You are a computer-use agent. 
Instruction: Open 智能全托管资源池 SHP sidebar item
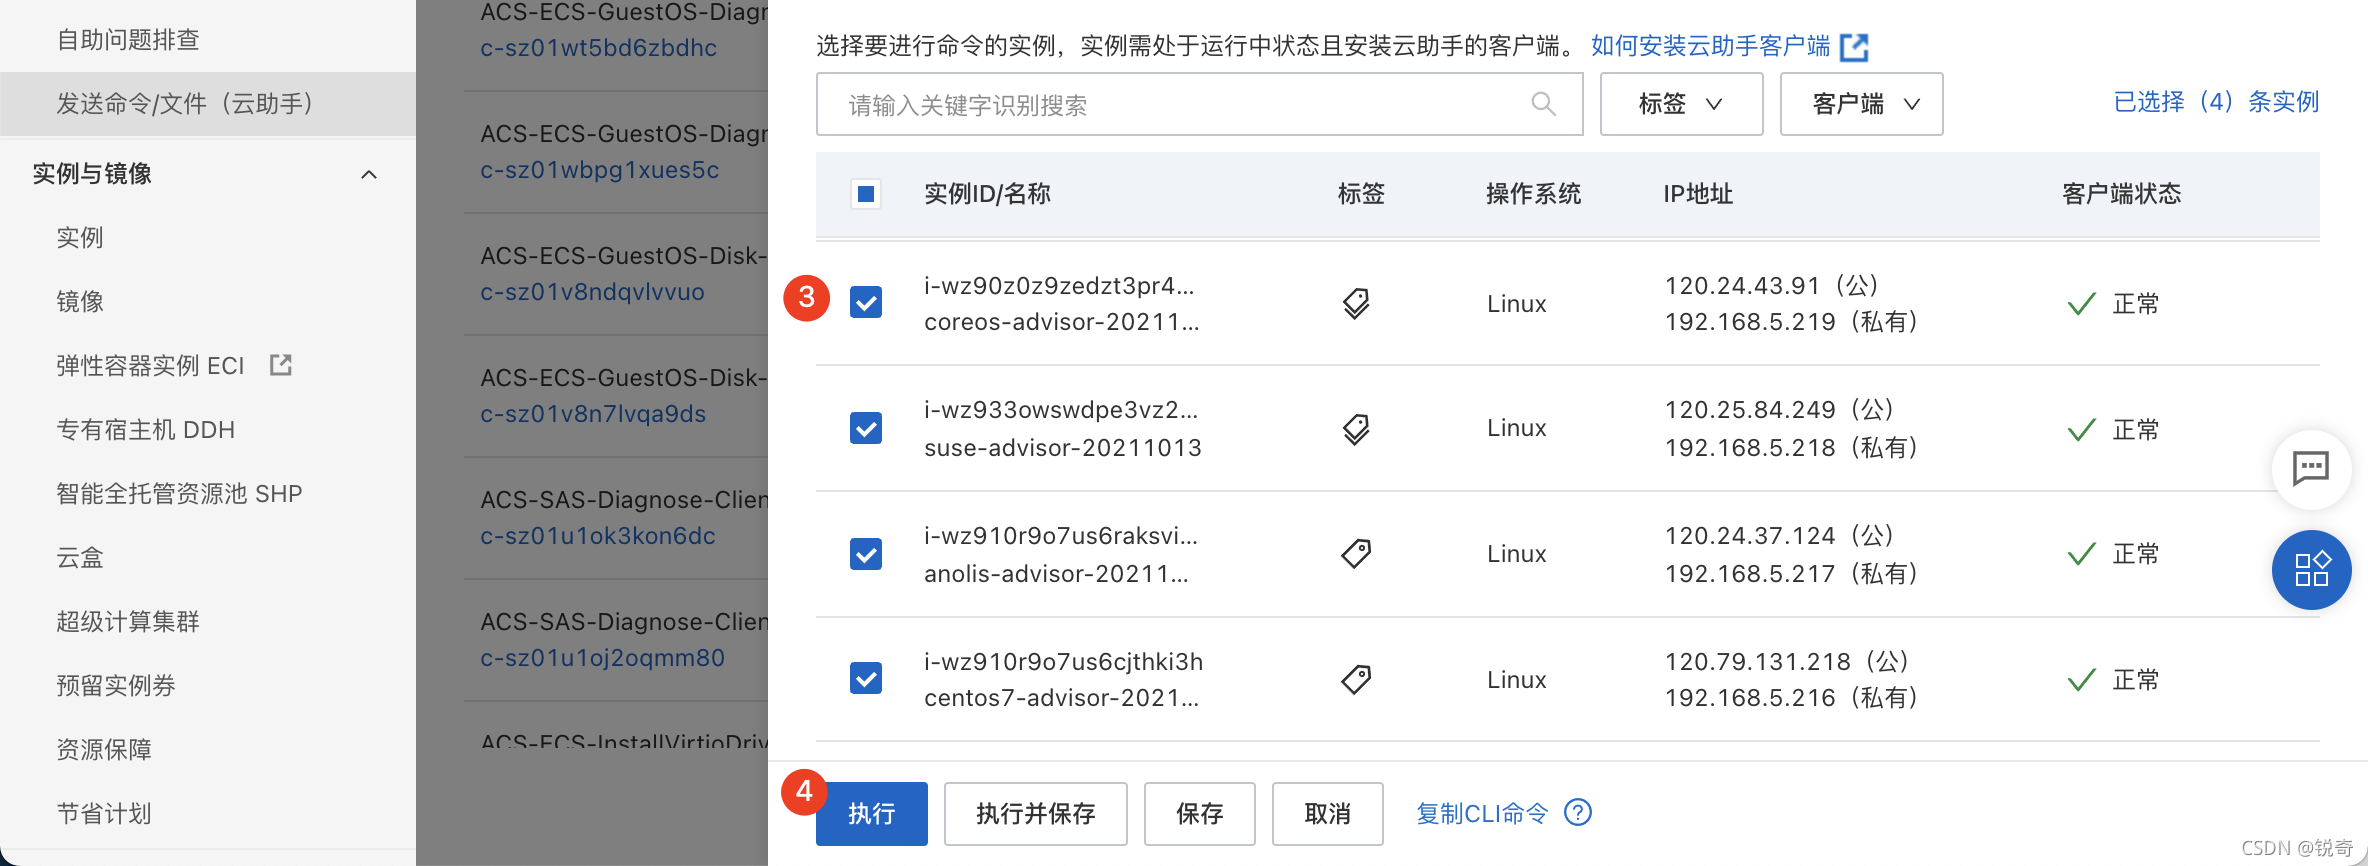click(x=179, y=494)
